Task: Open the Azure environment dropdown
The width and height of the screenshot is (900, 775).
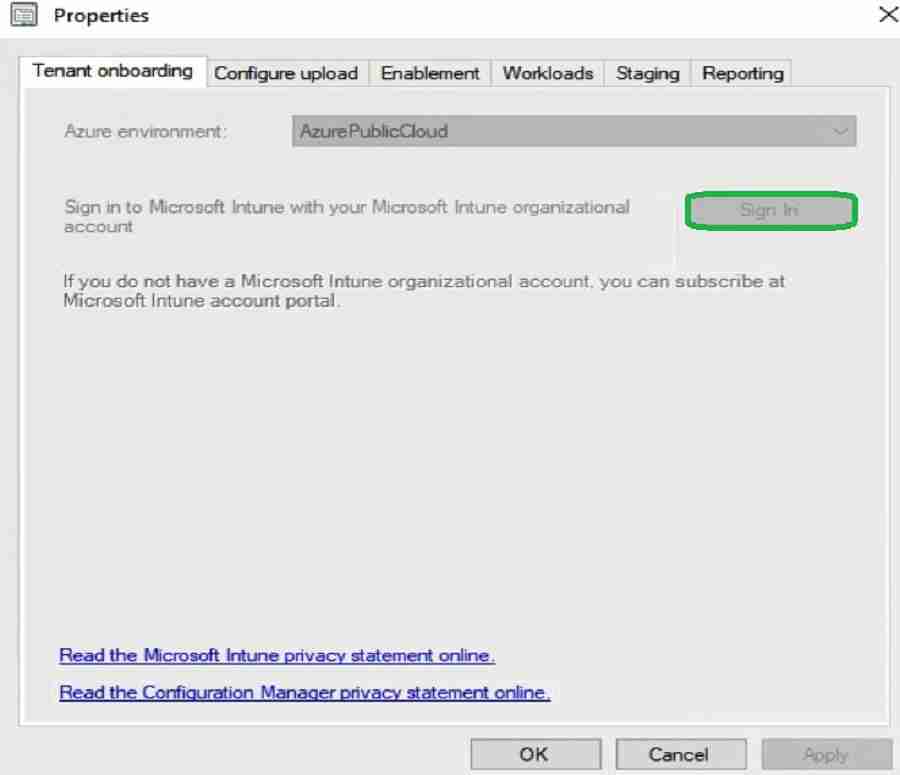Action: point(574,131)
